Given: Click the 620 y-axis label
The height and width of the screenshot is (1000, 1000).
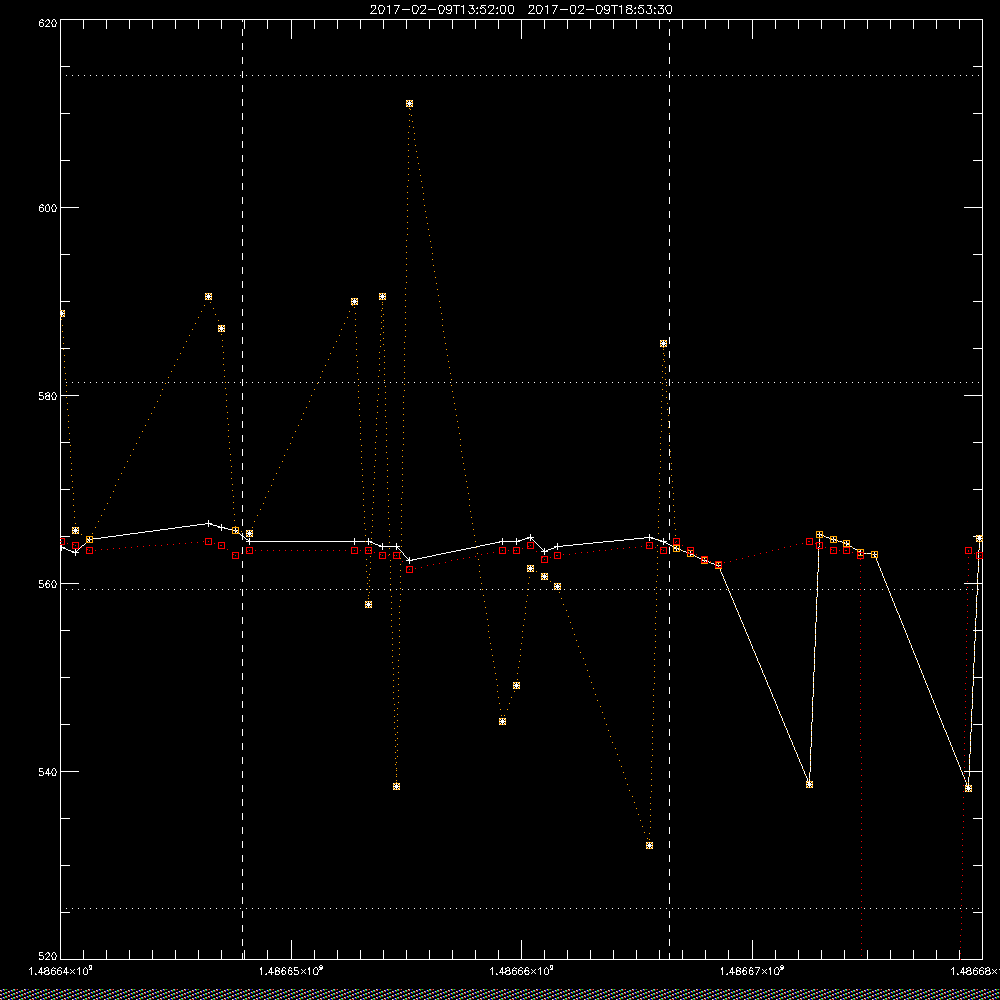Looking at the screenshot, I should tap(48, 22).
